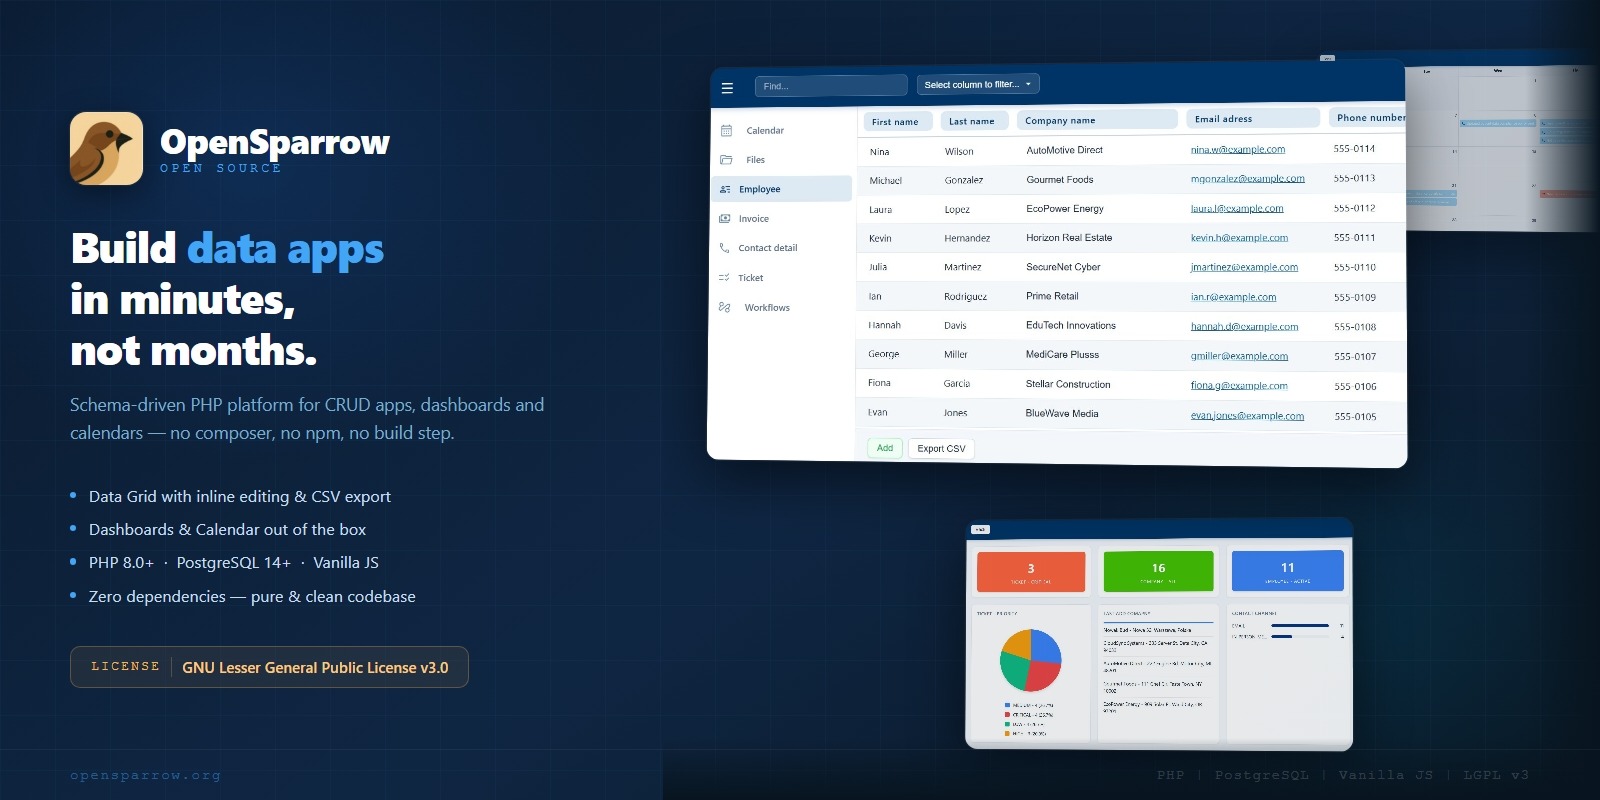The width and height of the screenshot is (1600, 800).
Task: Select the Horizon Real Estate company cell
Action: 1069,238
